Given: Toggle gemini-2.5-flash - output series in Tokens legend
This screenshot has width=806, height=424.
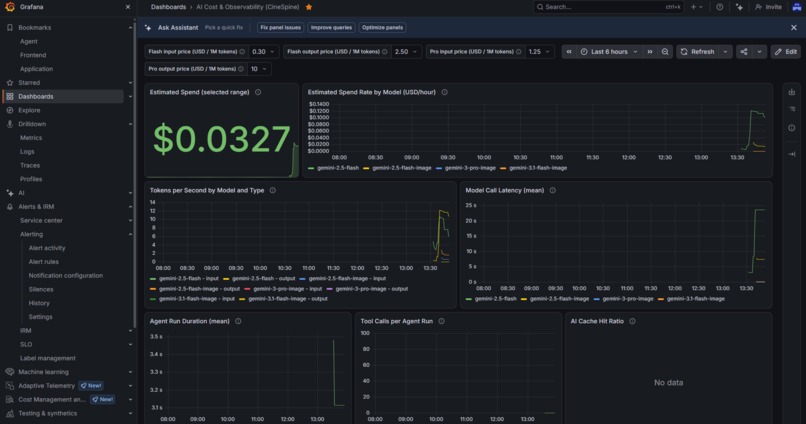Looking at the screenshot, I should pos(259,279).
